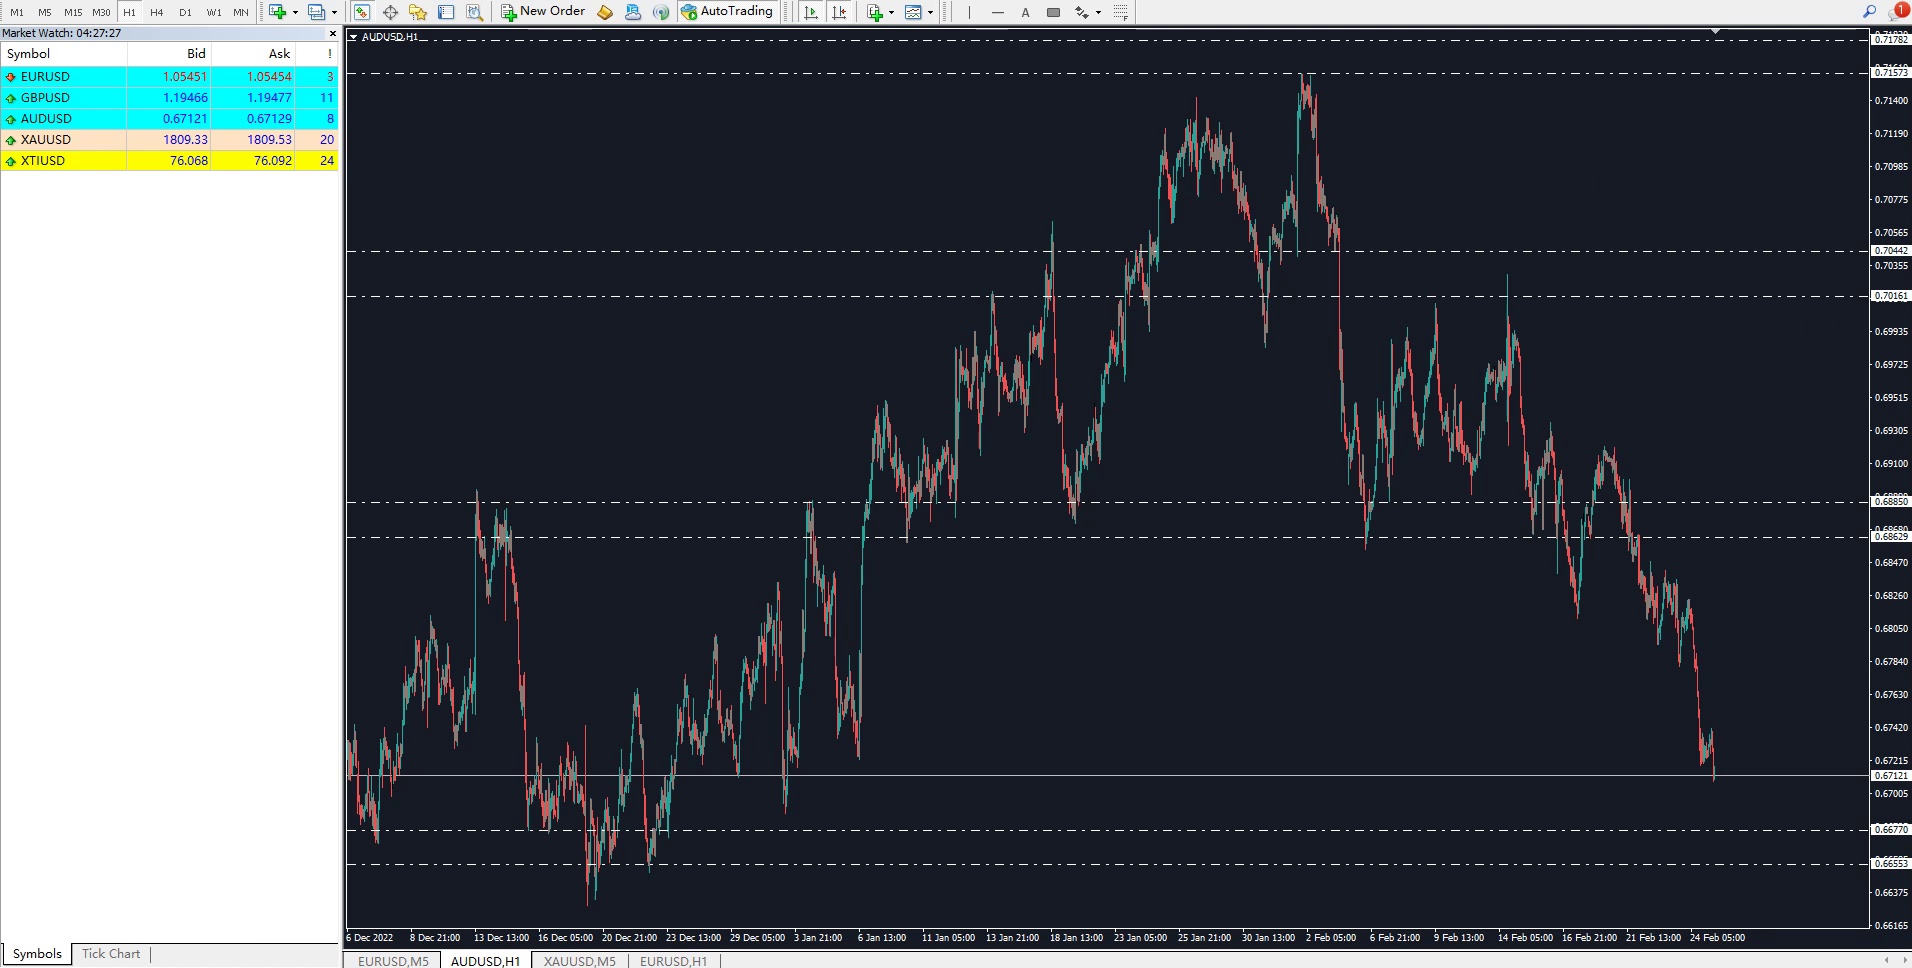Viewport: 1912px width, 968px height.
Task: Toggle the Market Watch panel icon
Action: point(362,12)
